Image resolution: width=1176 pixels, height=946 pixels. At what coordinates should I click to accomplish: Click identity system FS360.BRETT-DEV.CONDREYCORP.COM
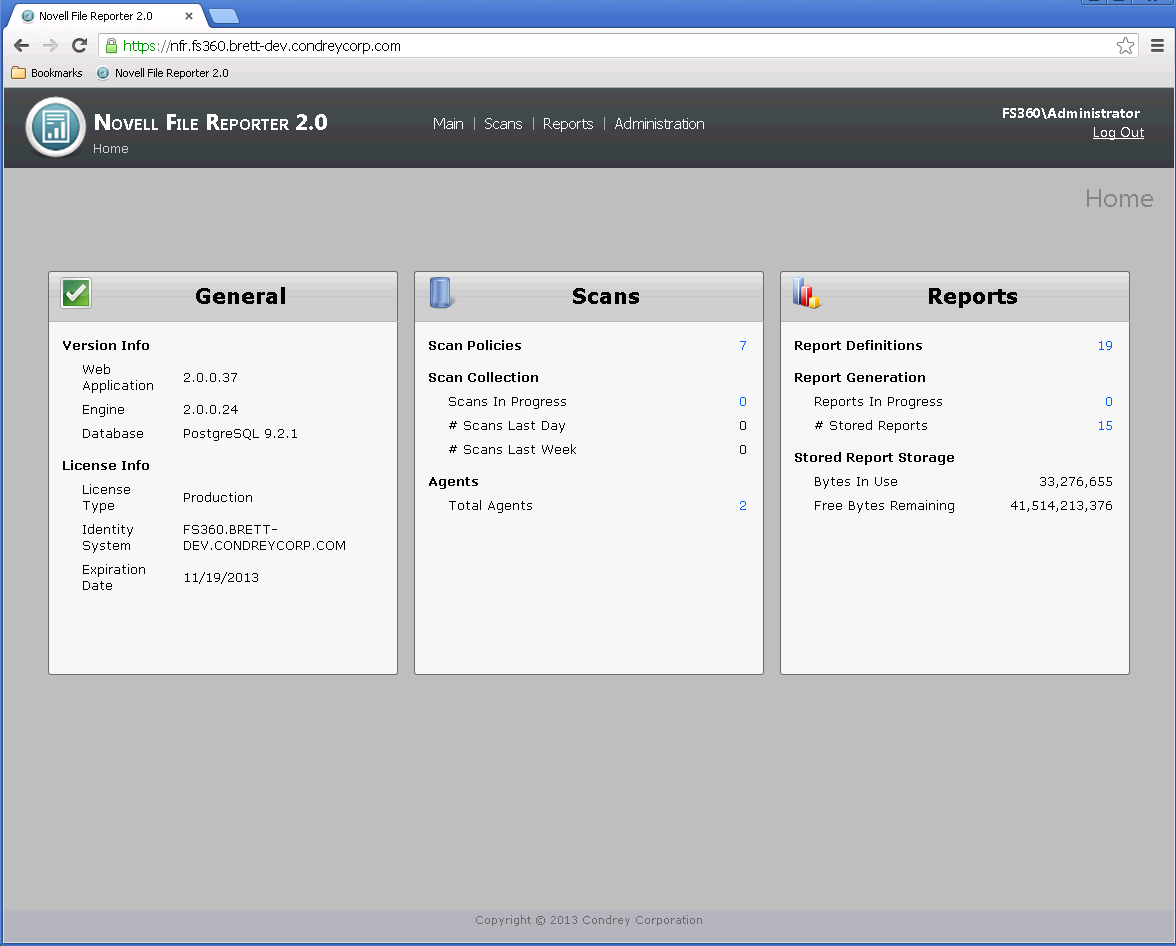coord(264,538)
